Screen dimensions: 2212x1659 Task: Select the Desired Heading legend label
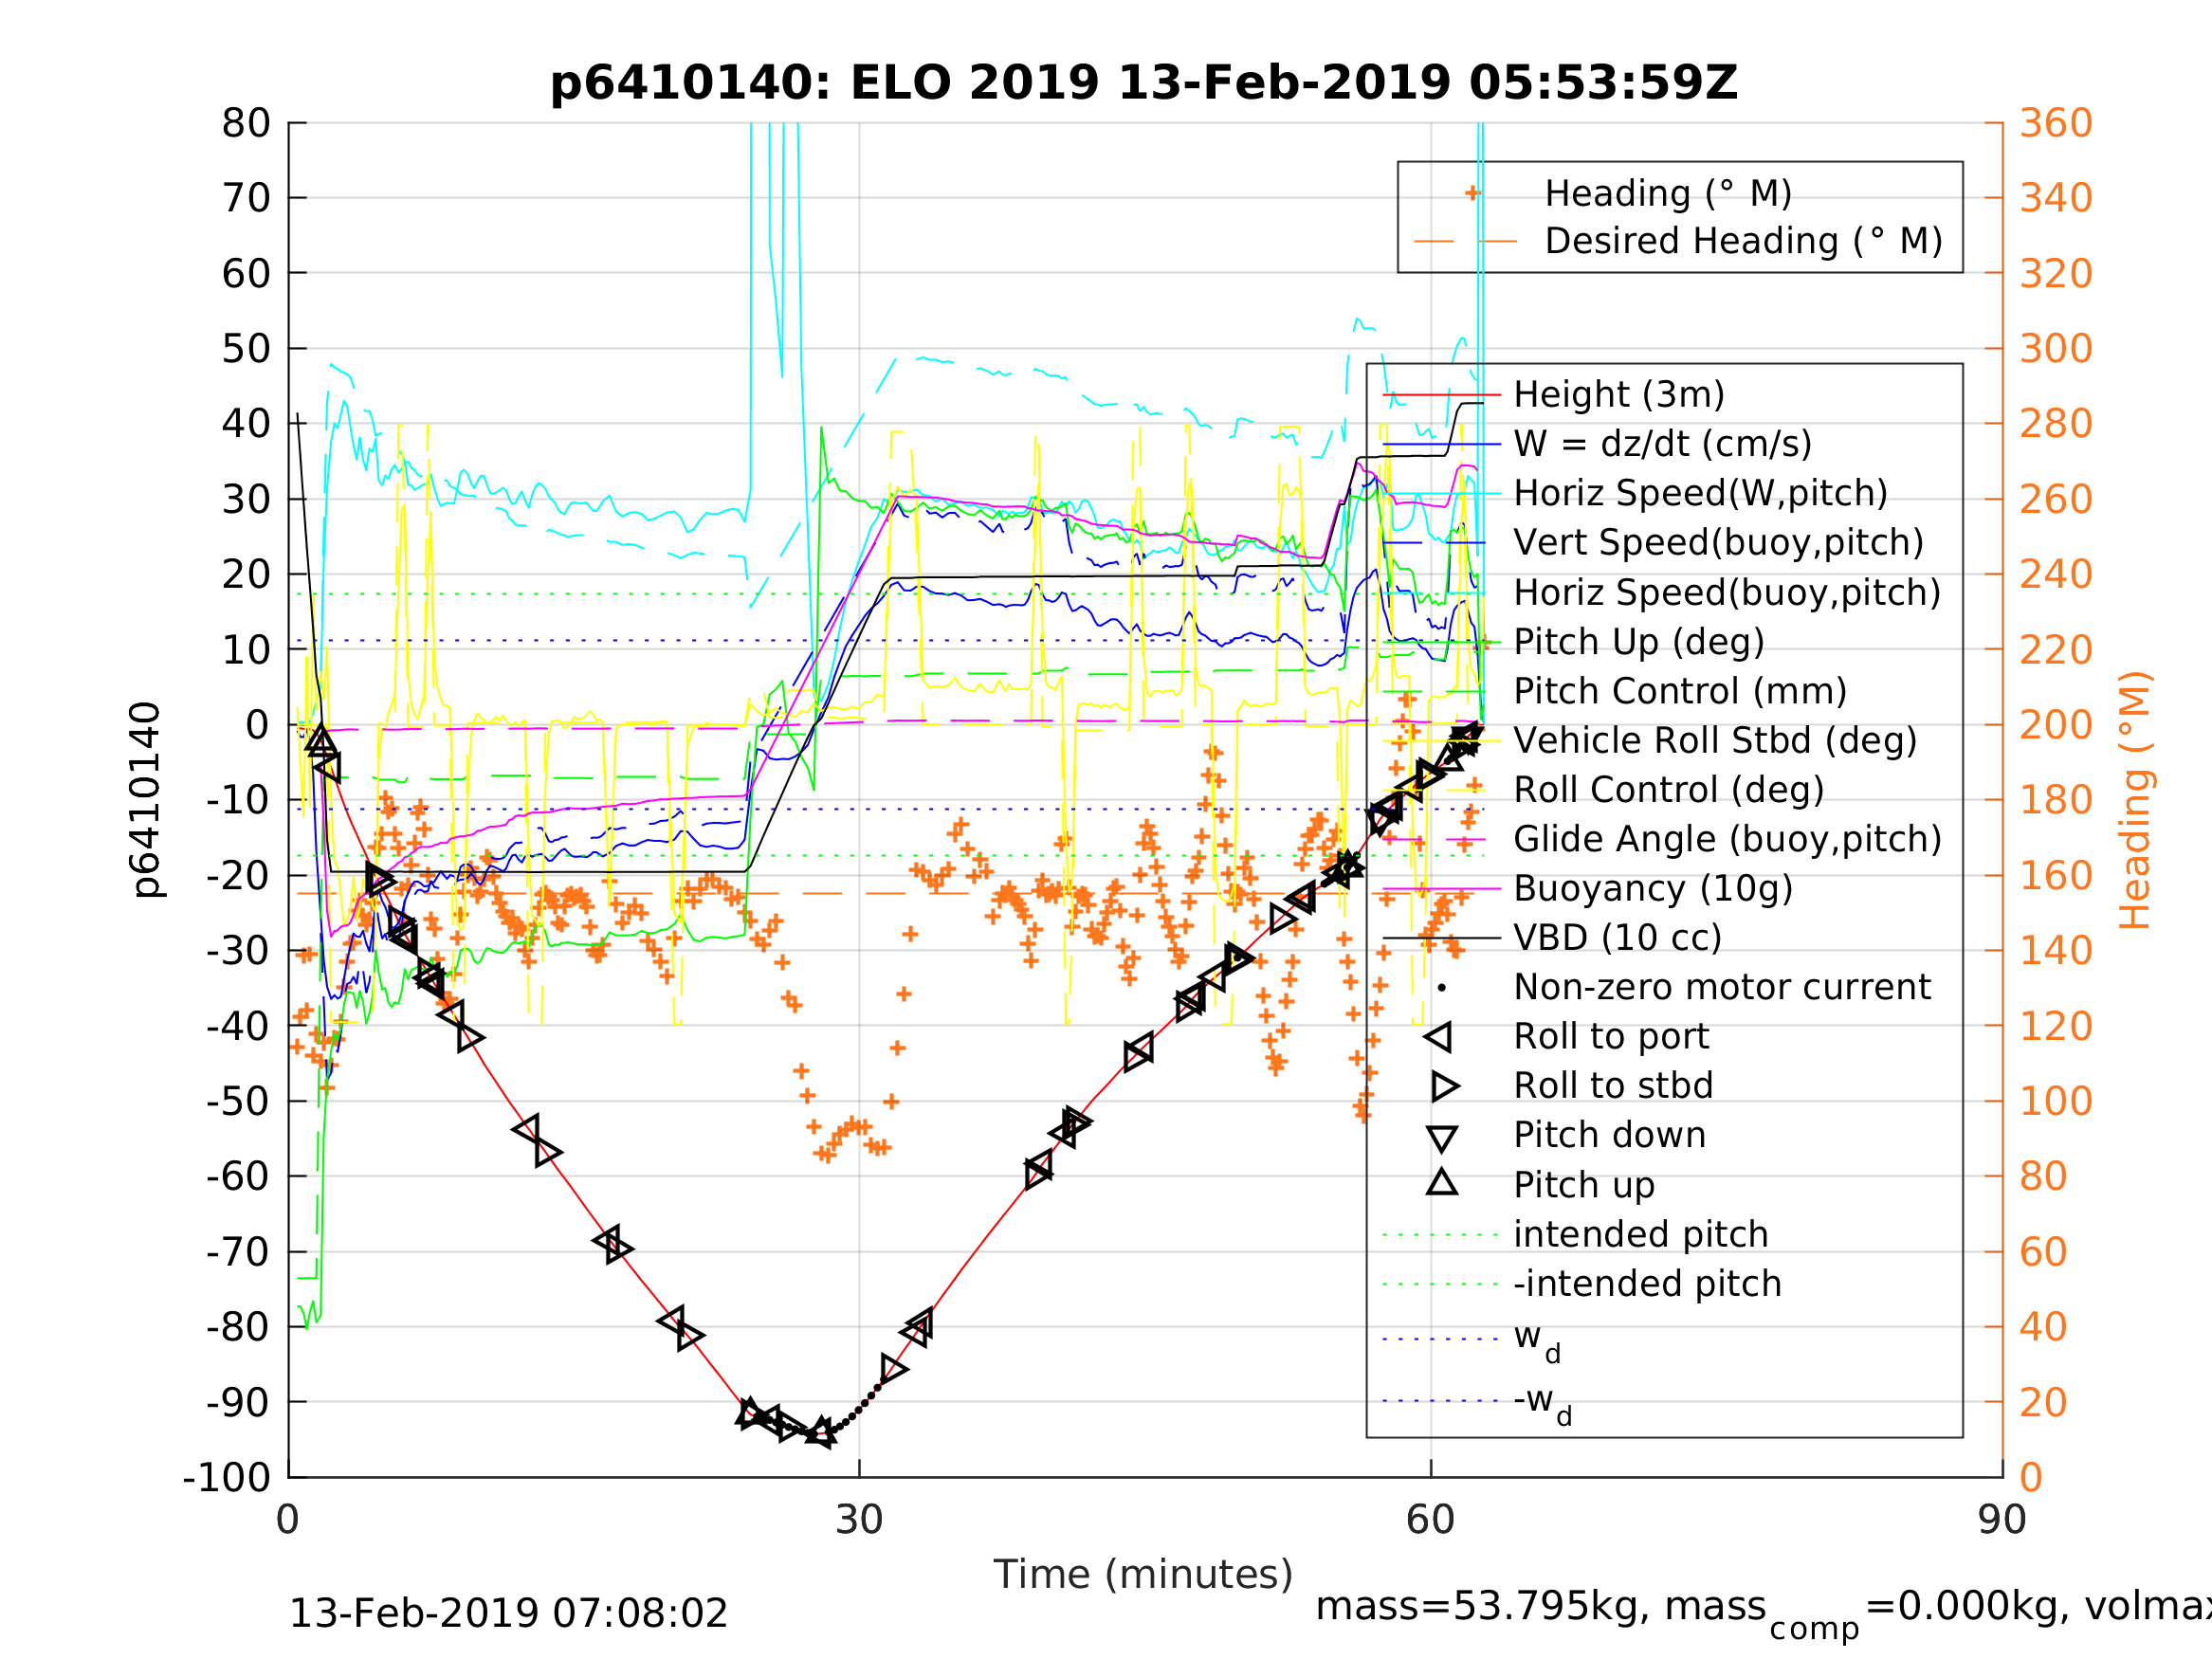[x=1743, y=241]
